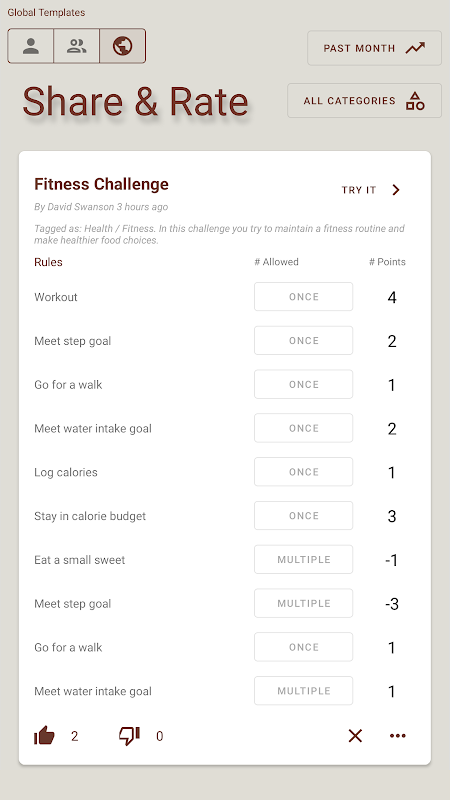
Task: Open the All Categories filter dropdown
Action: coord(364,101)
